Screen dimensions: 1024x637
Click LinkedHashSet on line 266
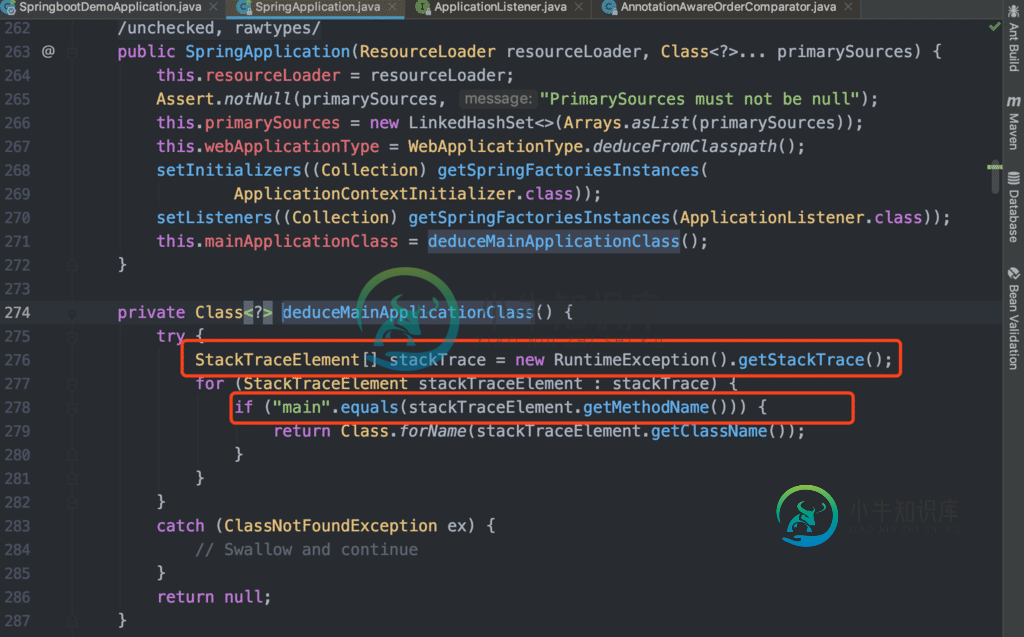coord(472,123)
